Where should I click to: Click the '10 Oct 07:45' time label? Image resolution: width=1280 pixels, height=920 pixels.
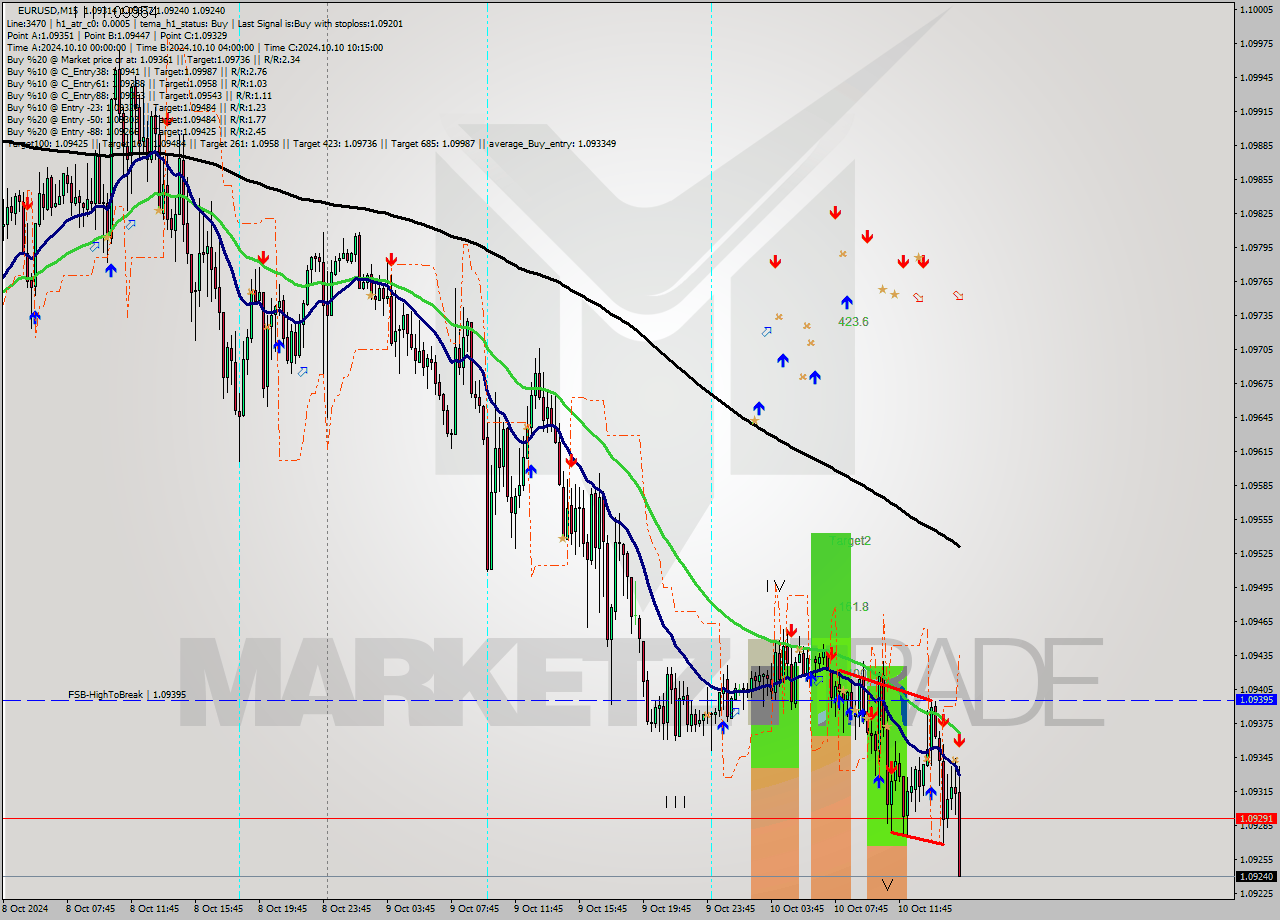tap(862, 909)
